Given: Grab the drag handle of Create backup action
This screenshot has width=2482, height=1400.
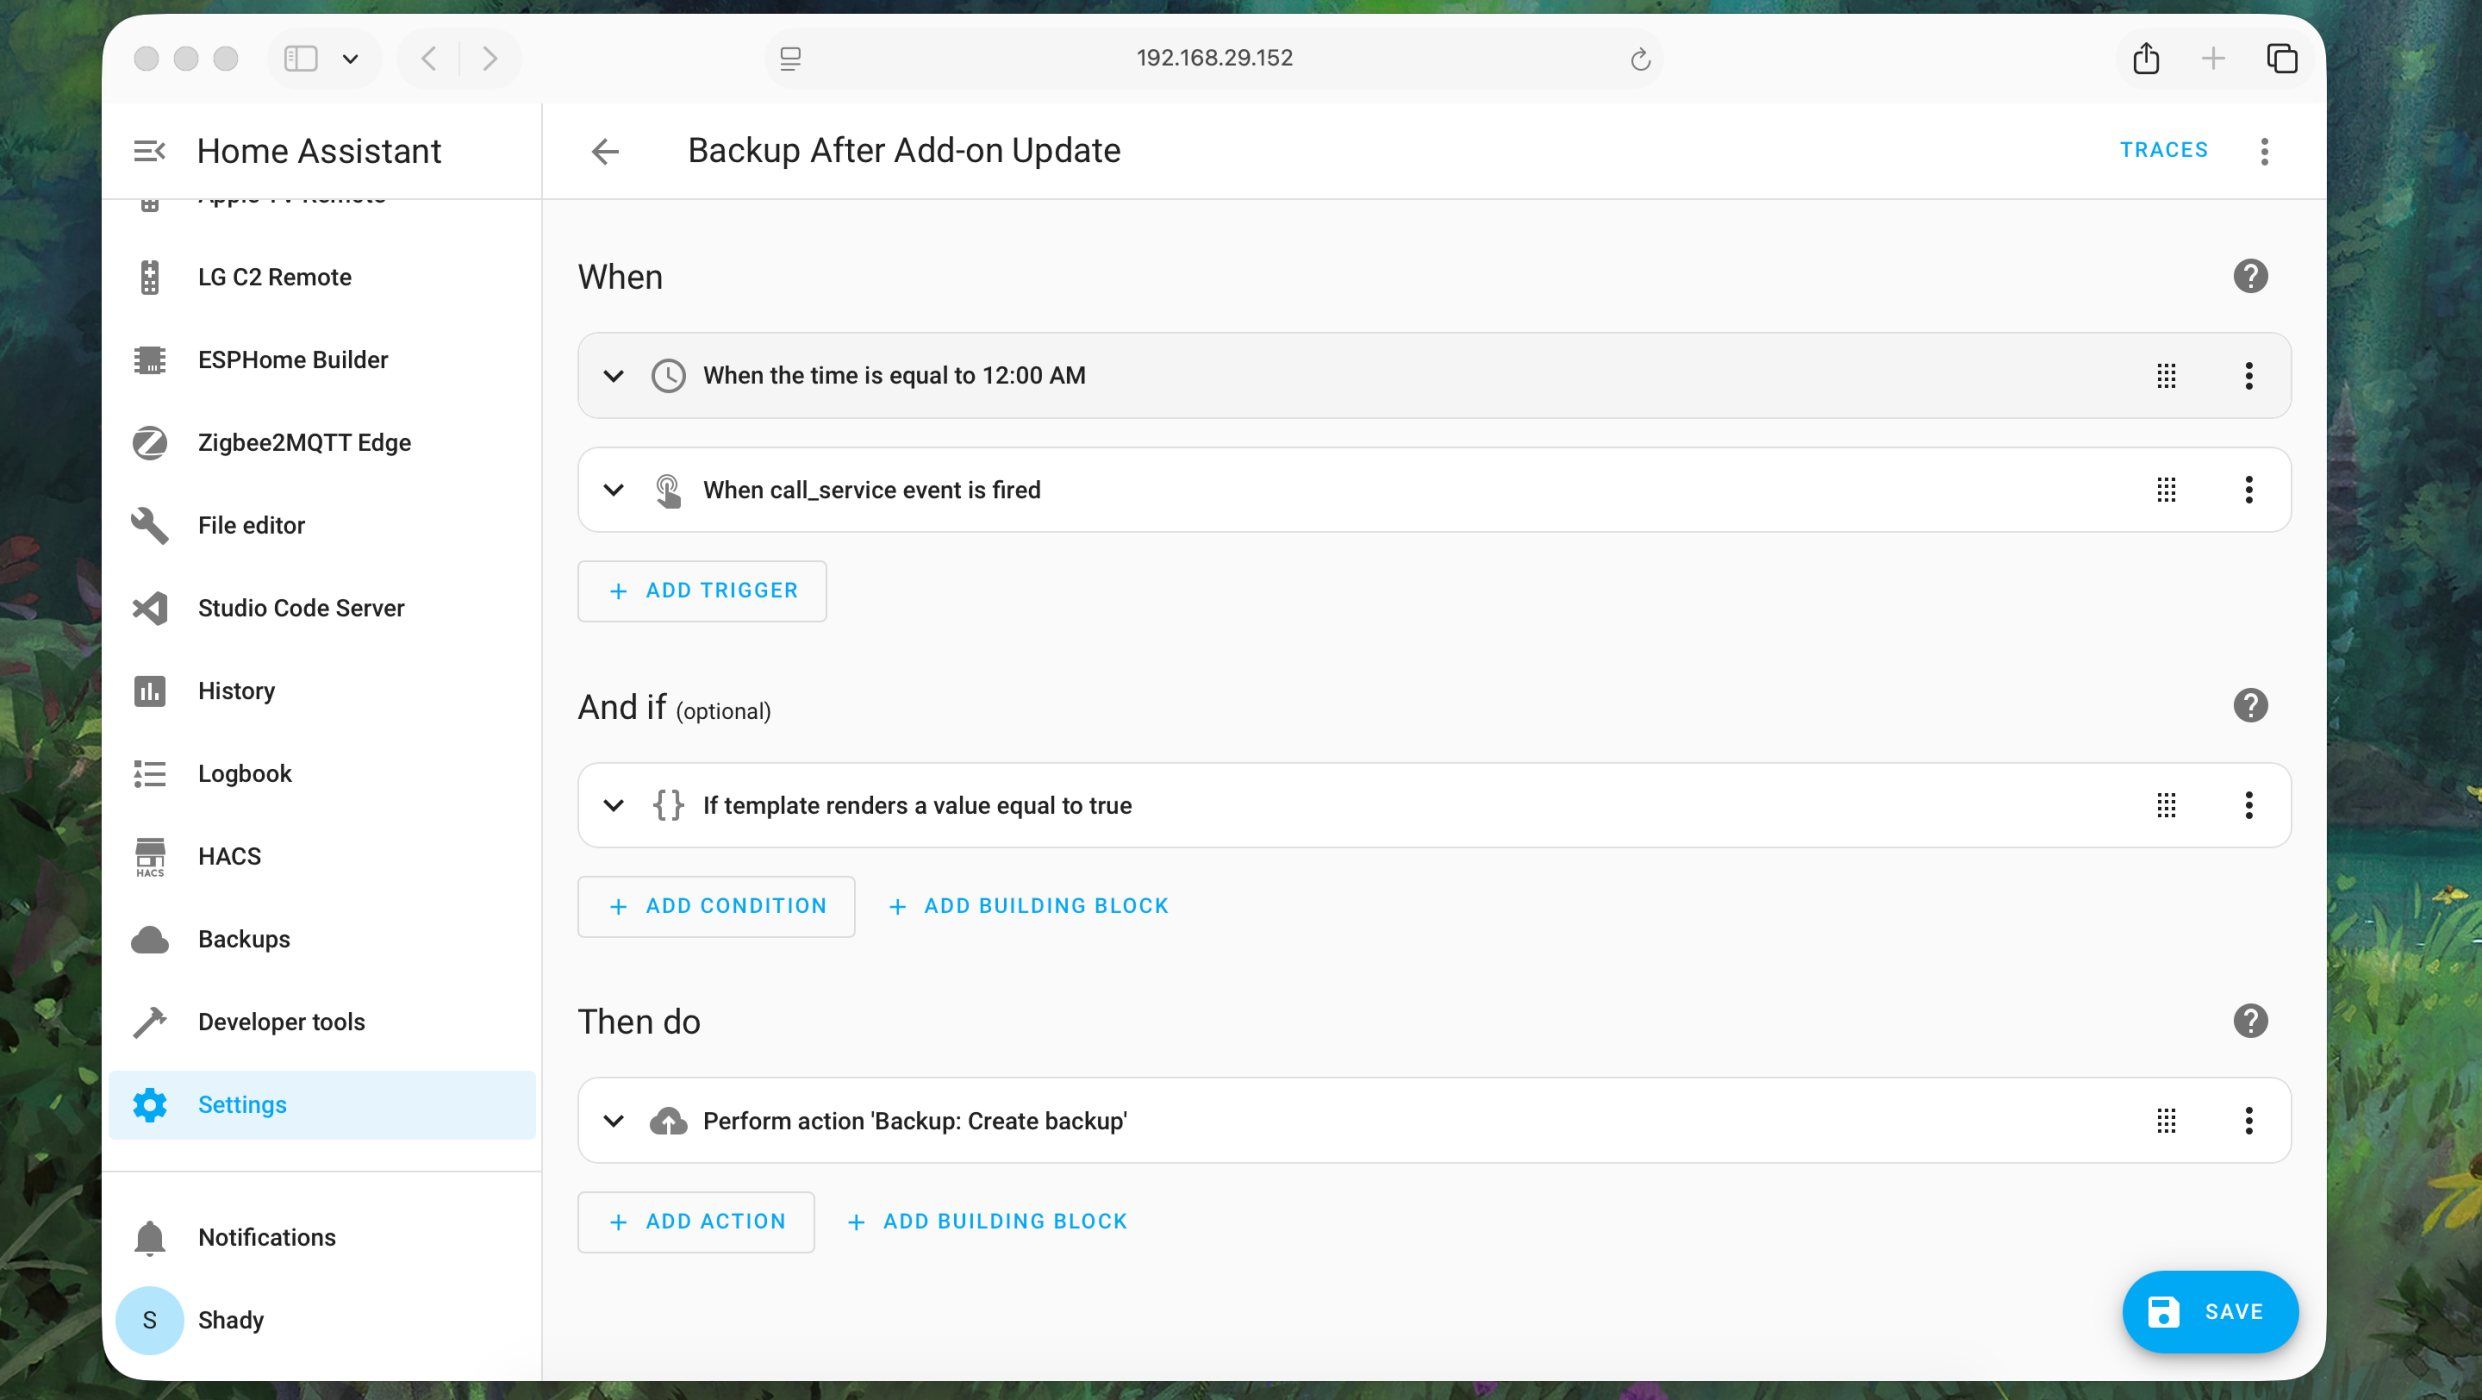Looking at the screenshot, I should pos(2166,1121).
